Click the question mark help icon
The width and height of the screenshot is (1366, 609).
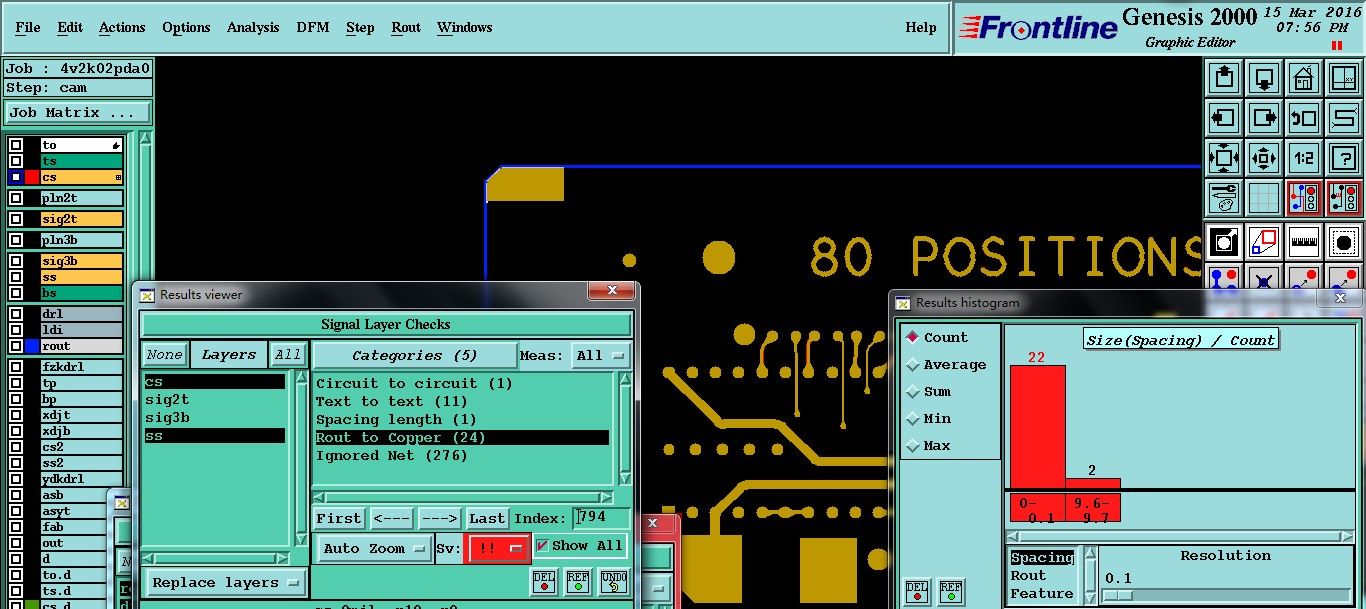tap(1343, 158)
